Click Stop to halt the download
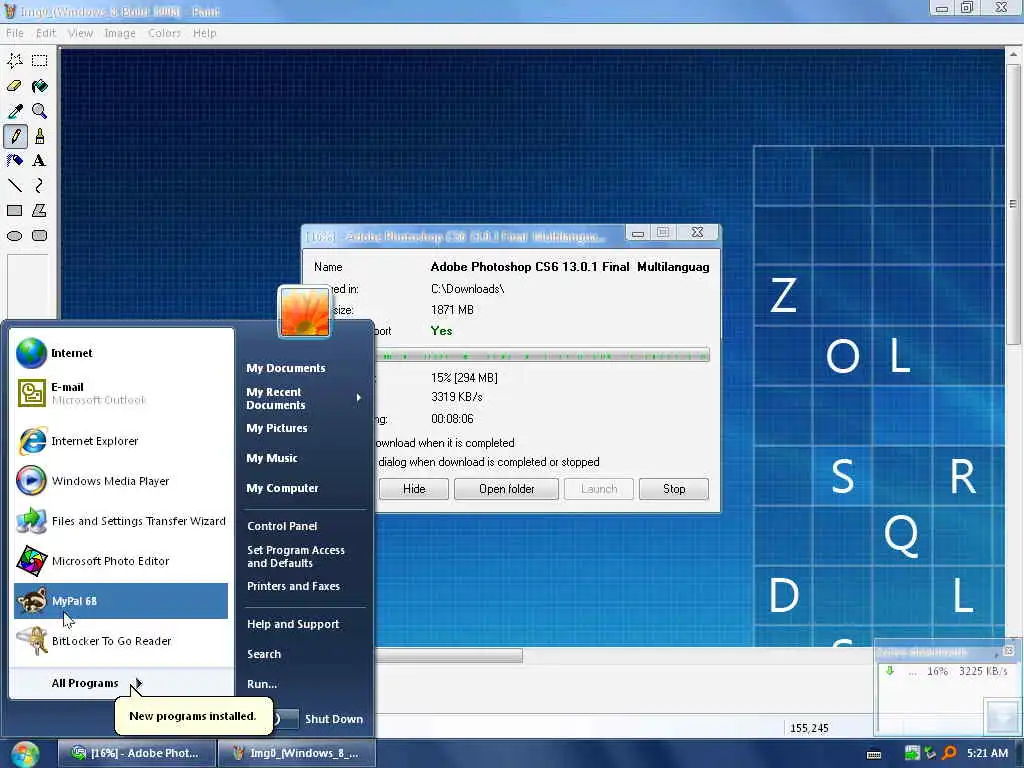Image resolution: width=1024 pixels, height=768 pixels. click(674, 489)
